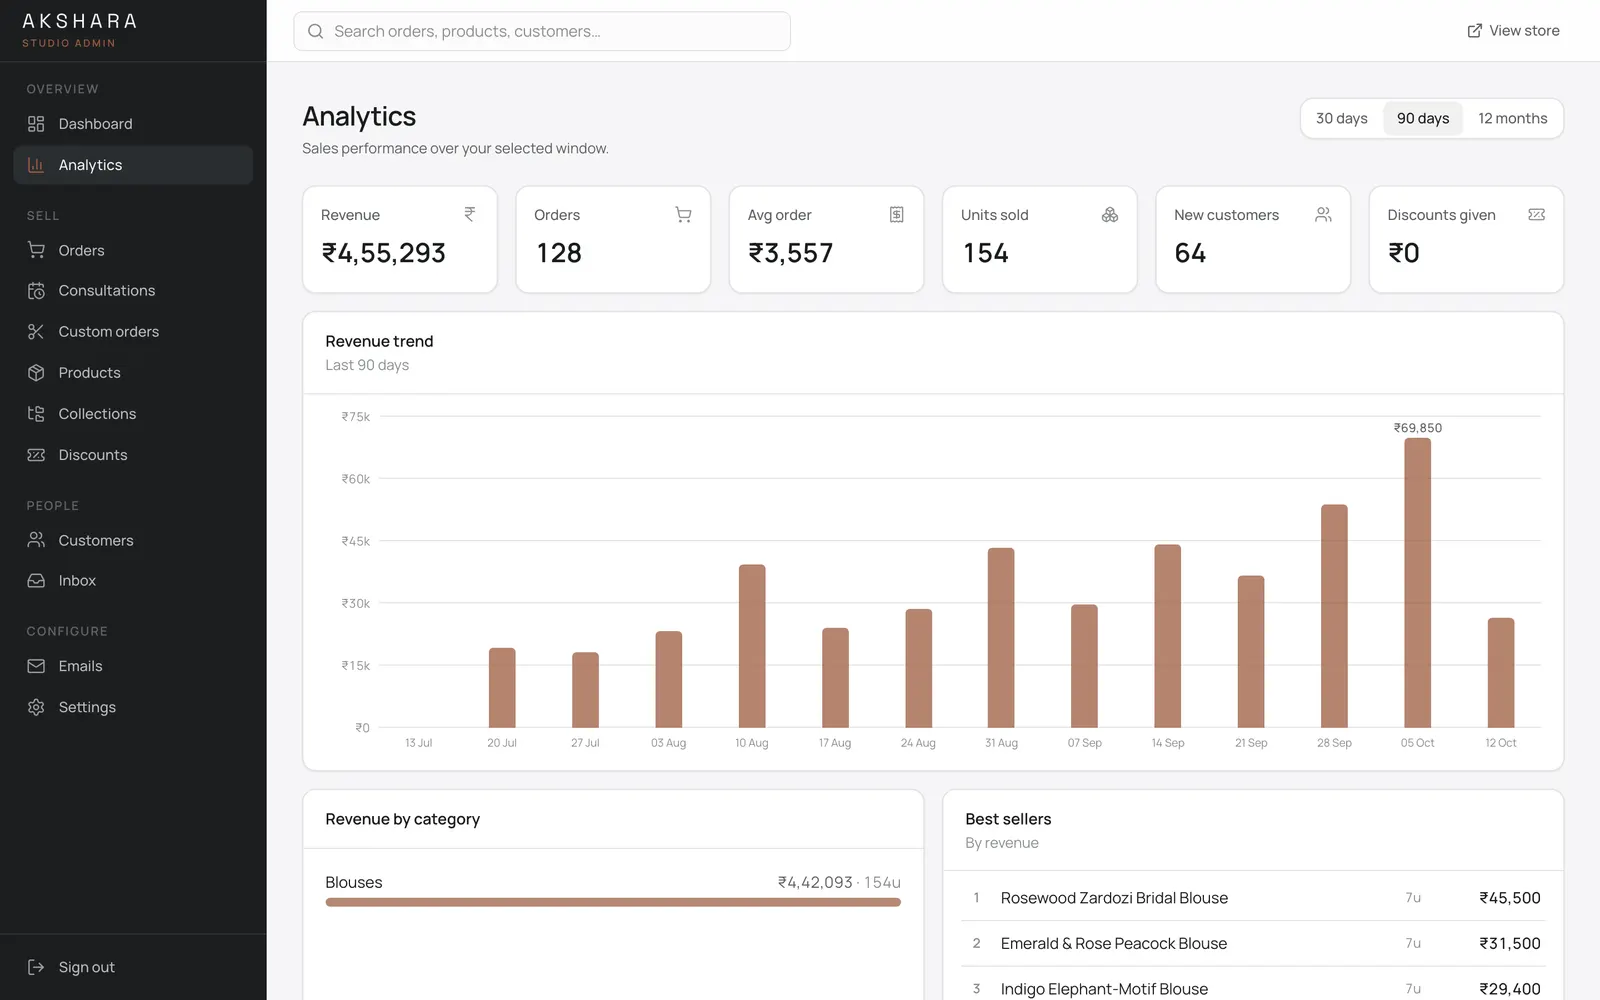1600x1000 pixels.
Task: Click the 28 Sep revenue bar
Action: [x=1334, y=616]
